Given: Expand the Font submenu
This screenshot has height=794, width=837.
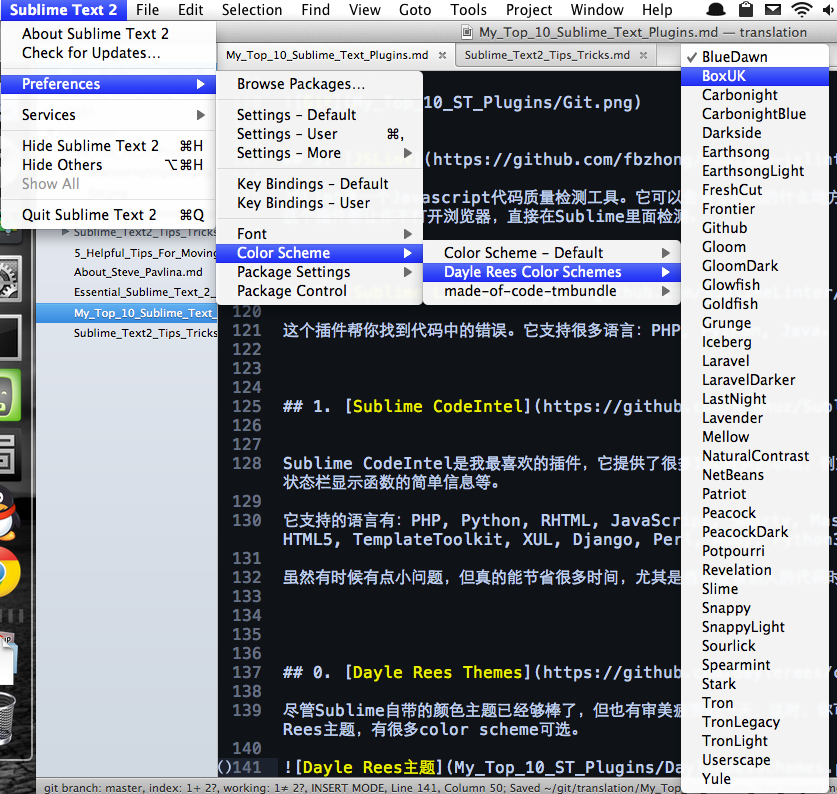Looking at the screenshot, I should click(319, 234).
